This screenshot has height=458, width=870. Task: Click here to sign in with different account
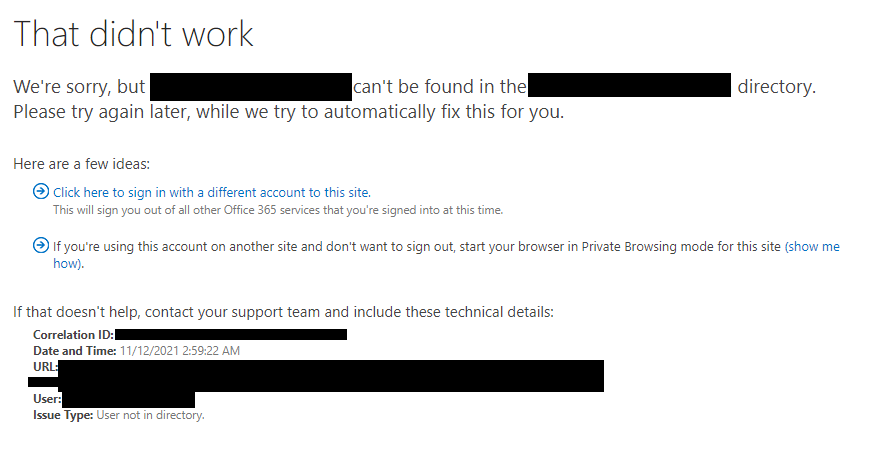212,193
